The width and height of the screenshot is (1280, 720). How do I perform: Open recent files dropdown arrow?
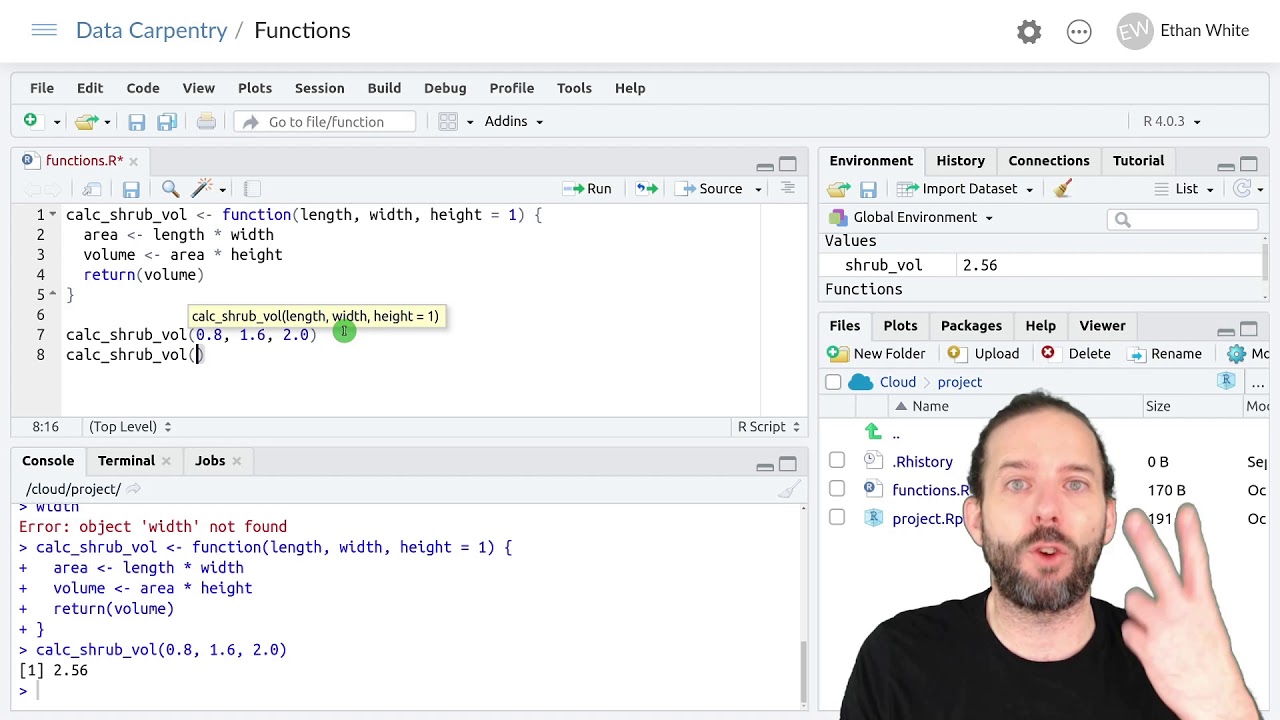tap(107, 122)
